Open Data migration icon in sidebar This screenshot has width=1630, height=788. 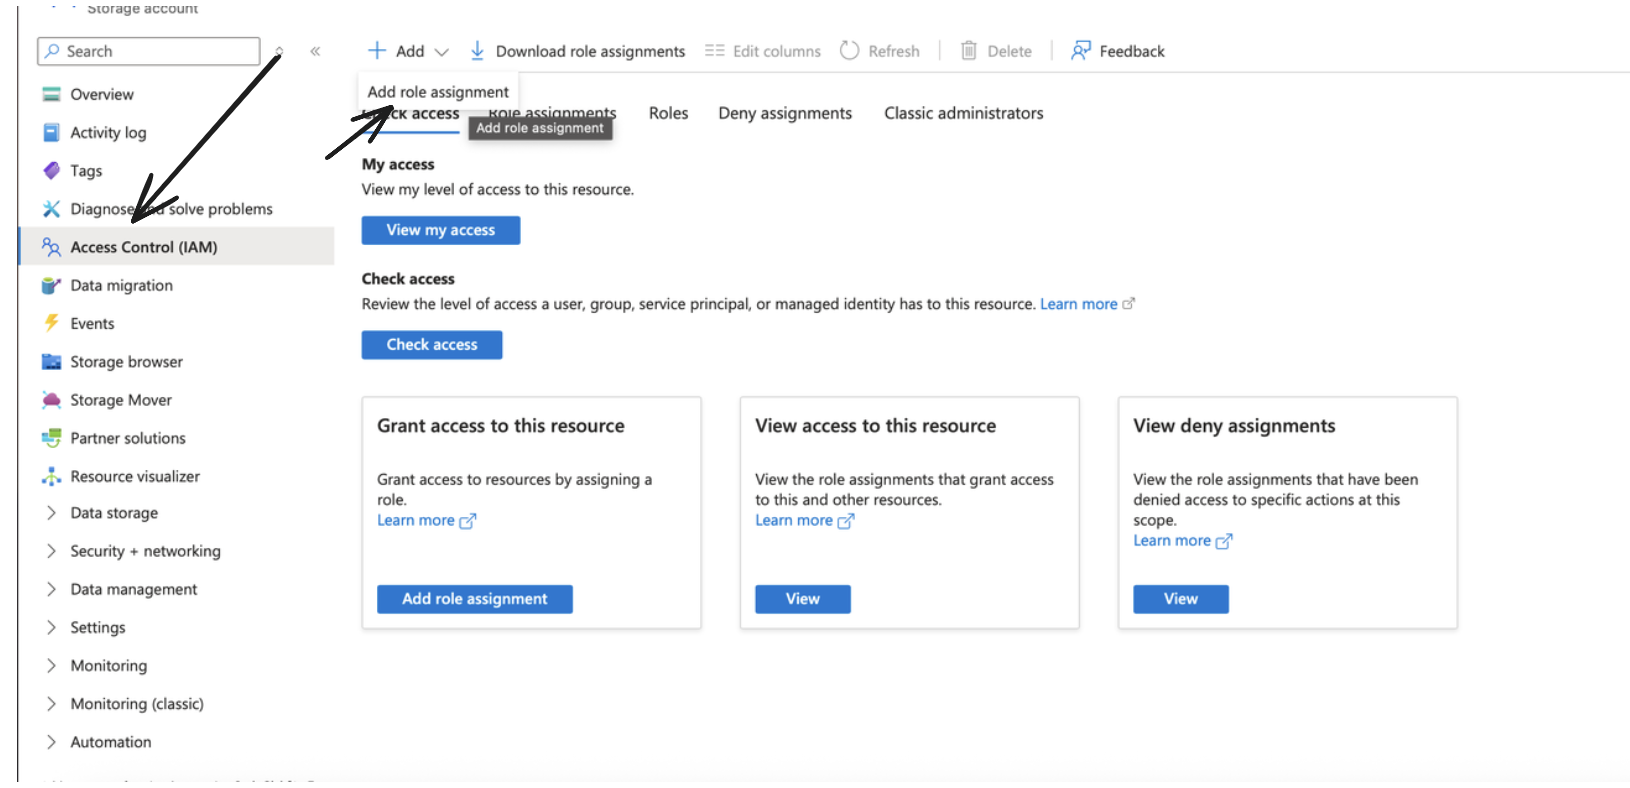(51, 286)
